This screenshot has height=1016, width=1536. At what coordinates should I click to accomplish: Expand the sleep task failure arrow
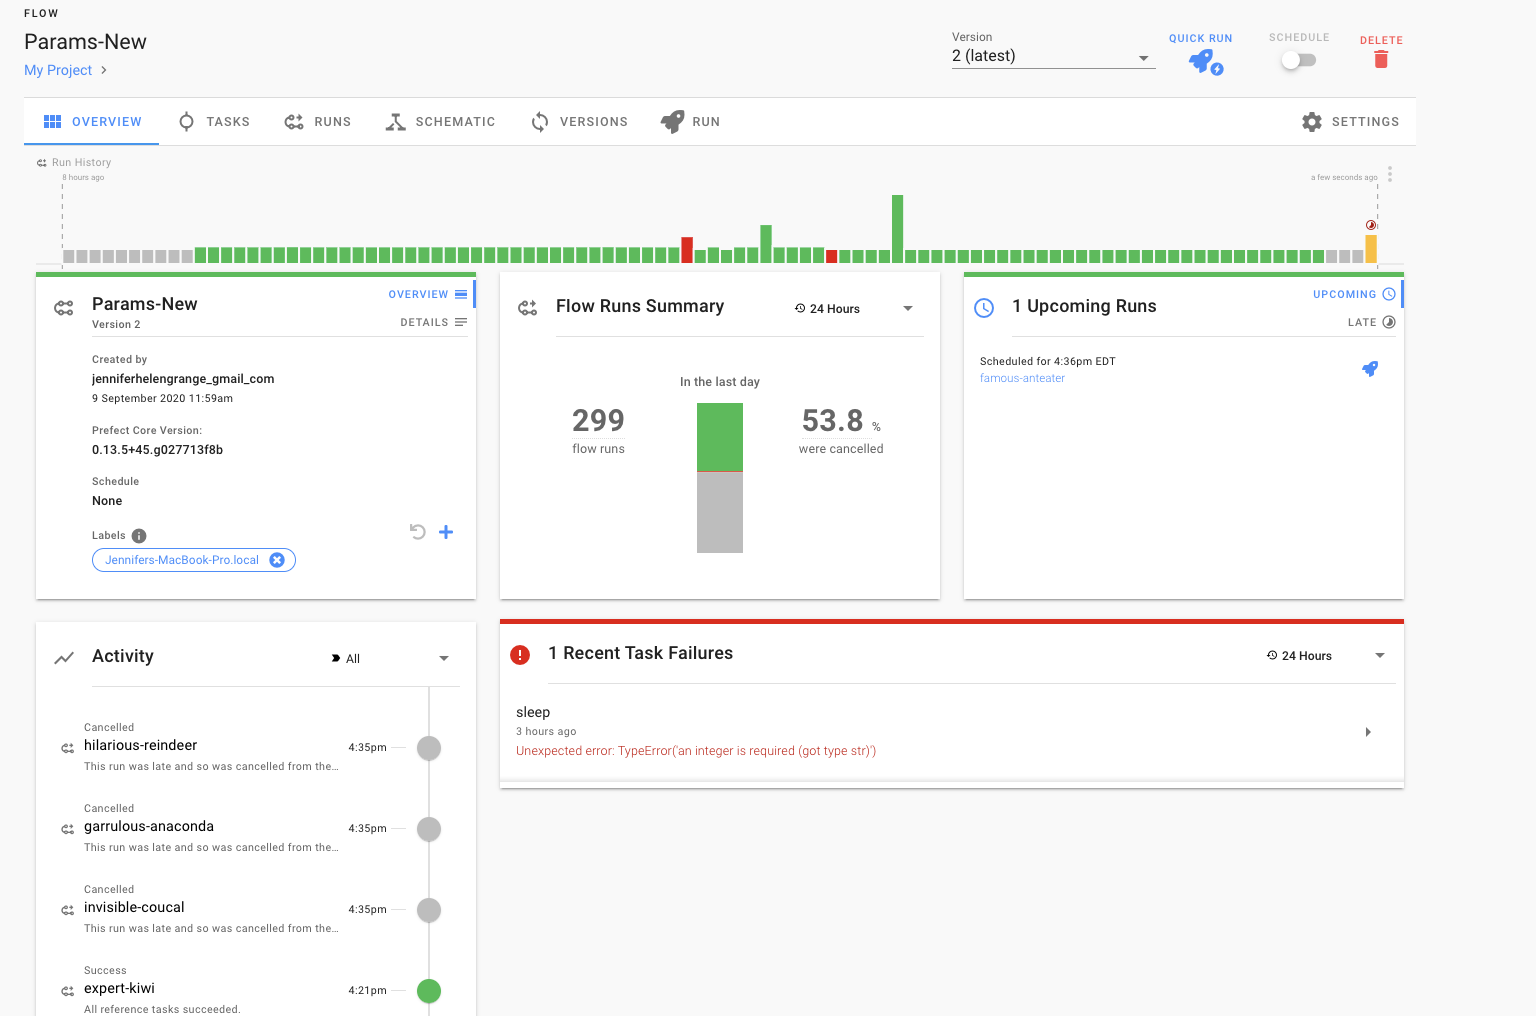[x=1368, y=732]
